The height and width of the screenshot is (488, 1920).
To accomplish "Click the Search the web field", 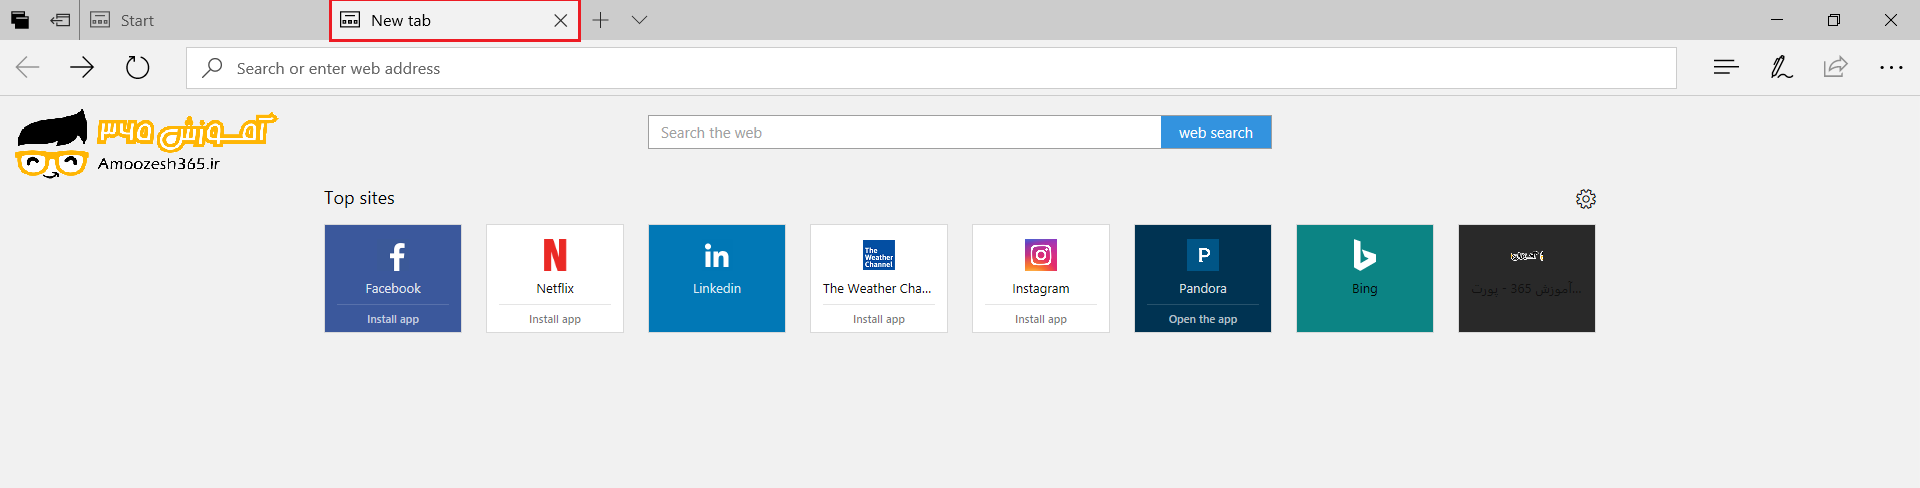I will [905, 132].
